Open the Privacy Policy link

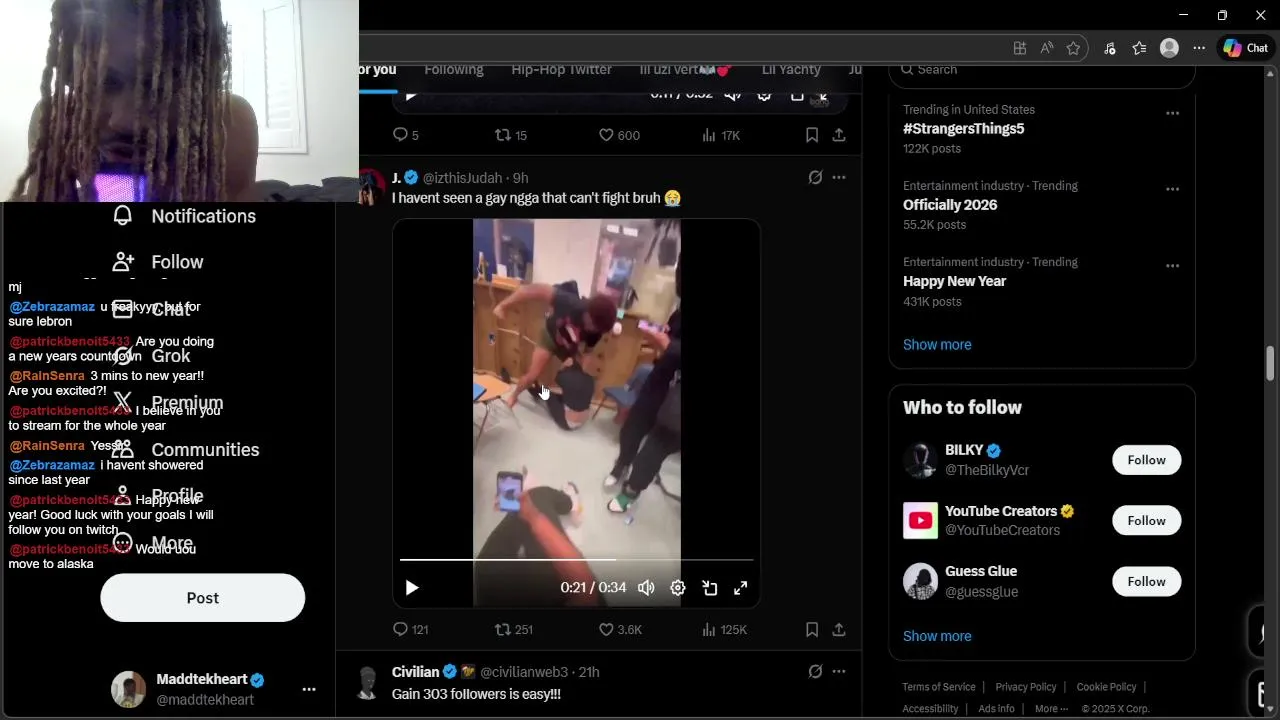click(x=1026, y=687)
